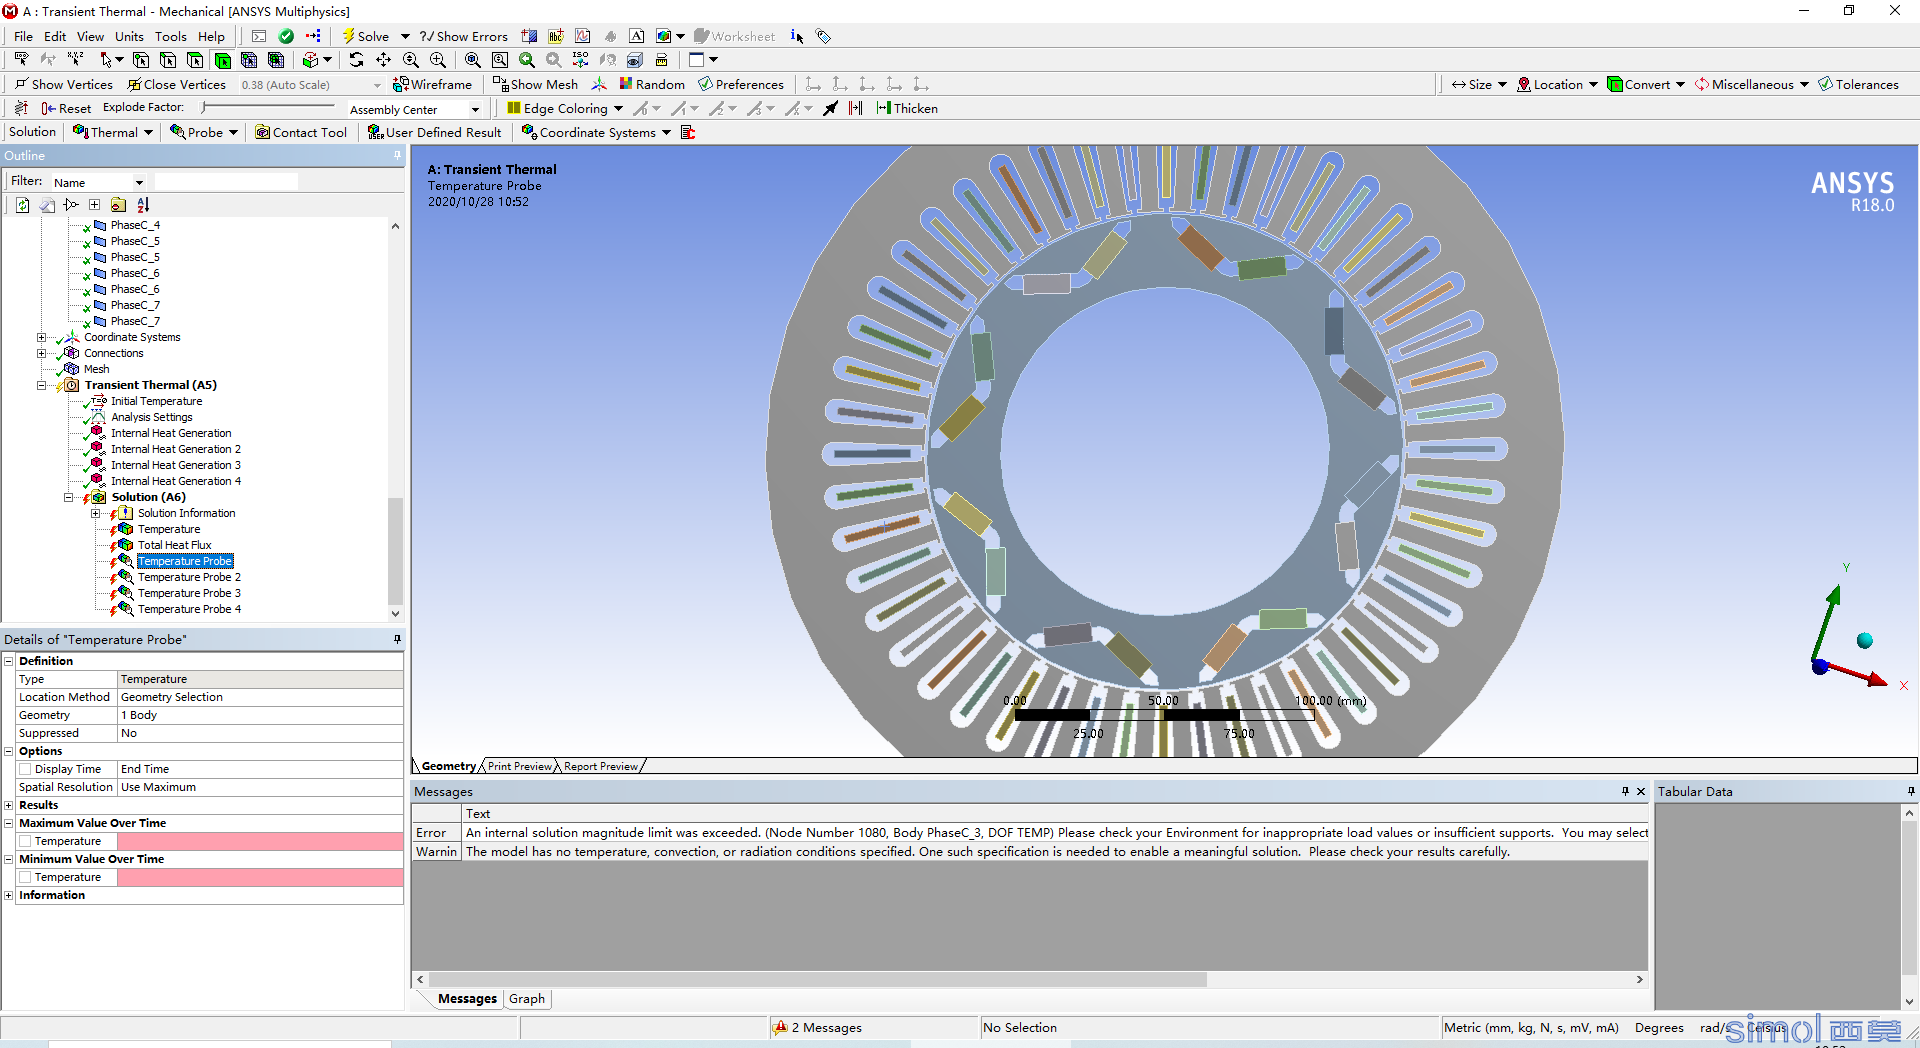Click the Rotate view tool icon
This screenshot has height=1048, width=1920.
(356, 60)
